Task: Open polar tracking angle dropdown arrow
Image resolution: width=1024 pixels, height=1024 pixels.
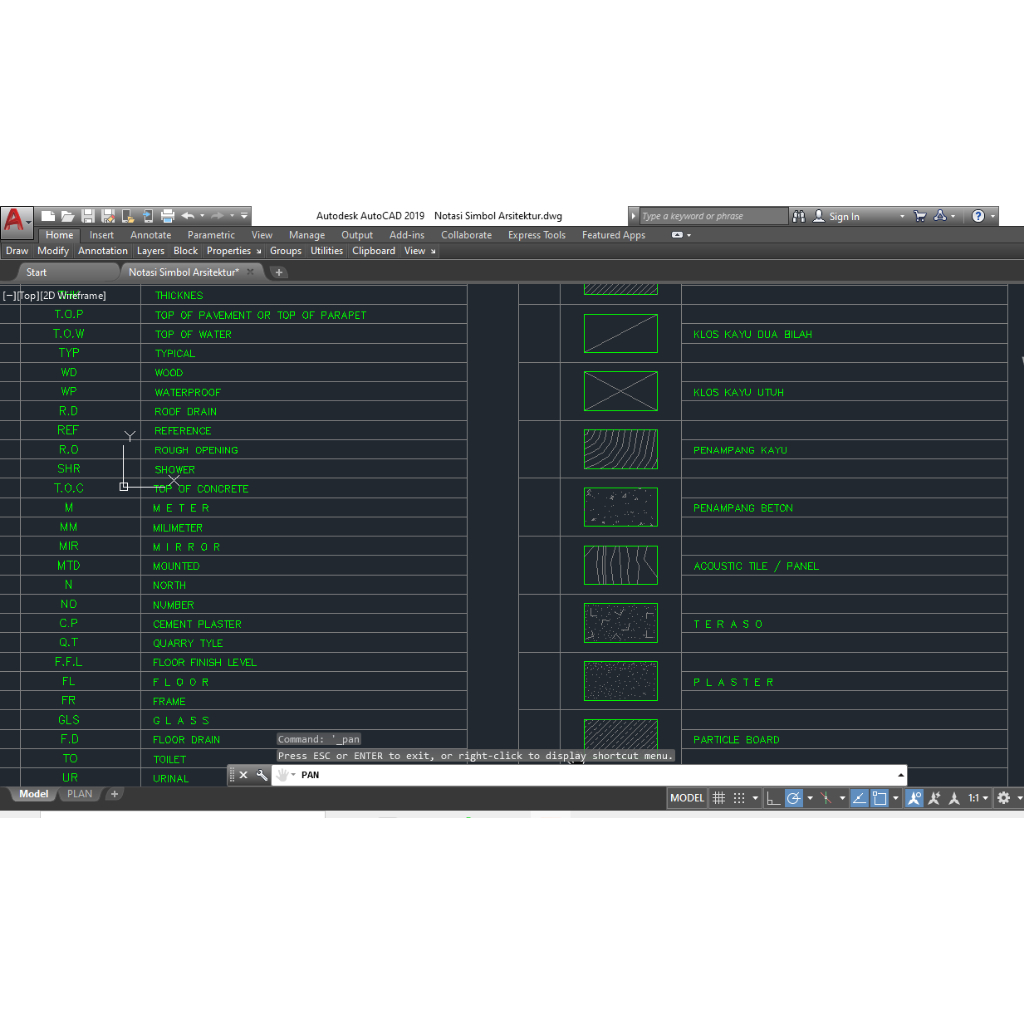Action: (x=810, y=798)
